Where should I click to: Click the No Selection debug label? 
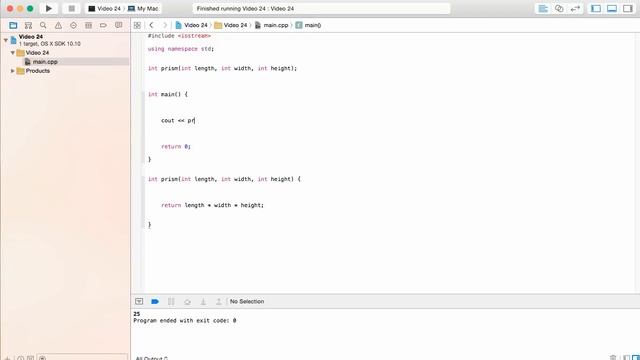247,302
